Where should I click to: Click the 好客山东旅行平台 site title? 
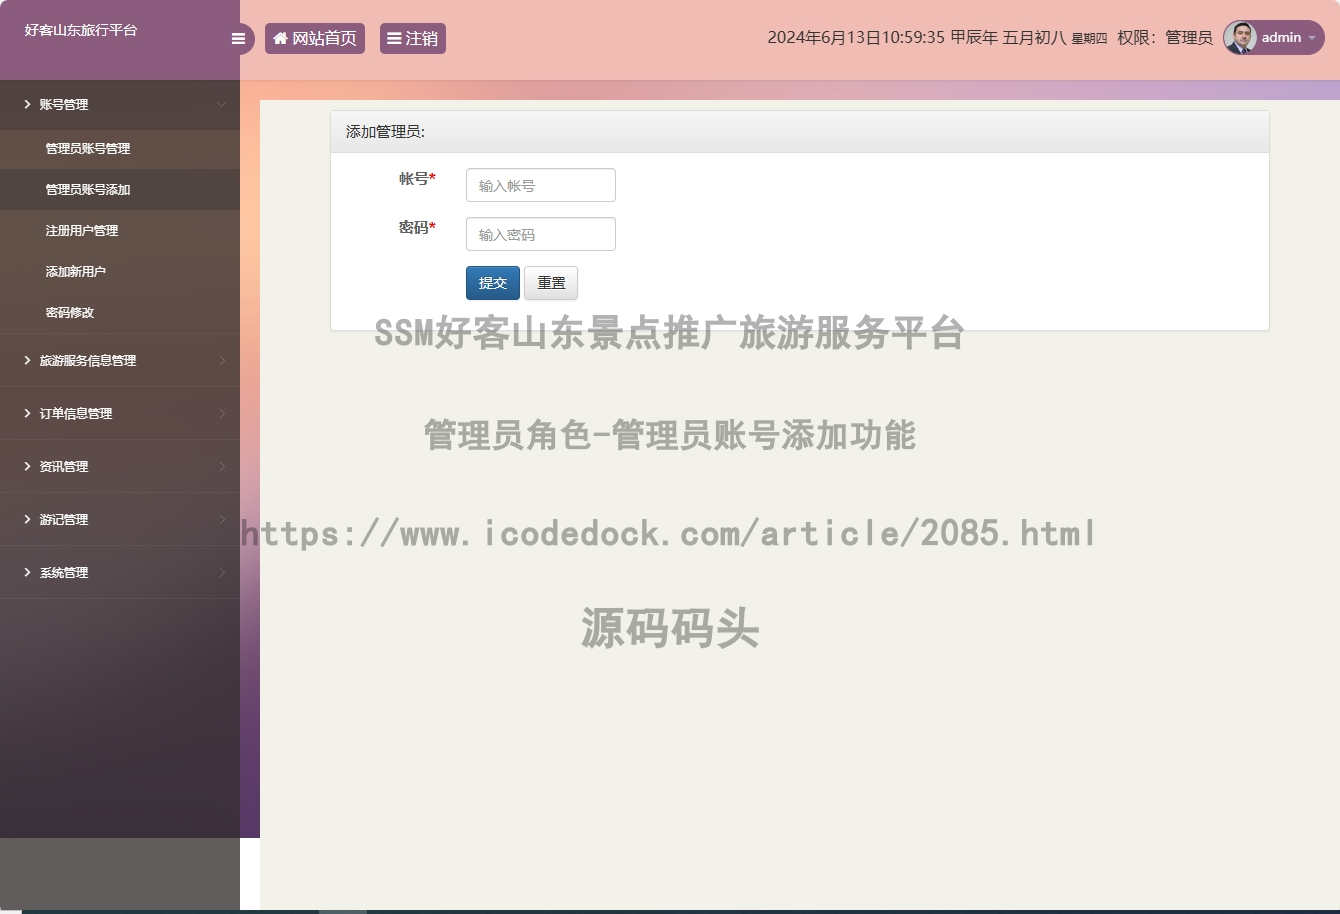pyautogui.click(x=81, y=30)
